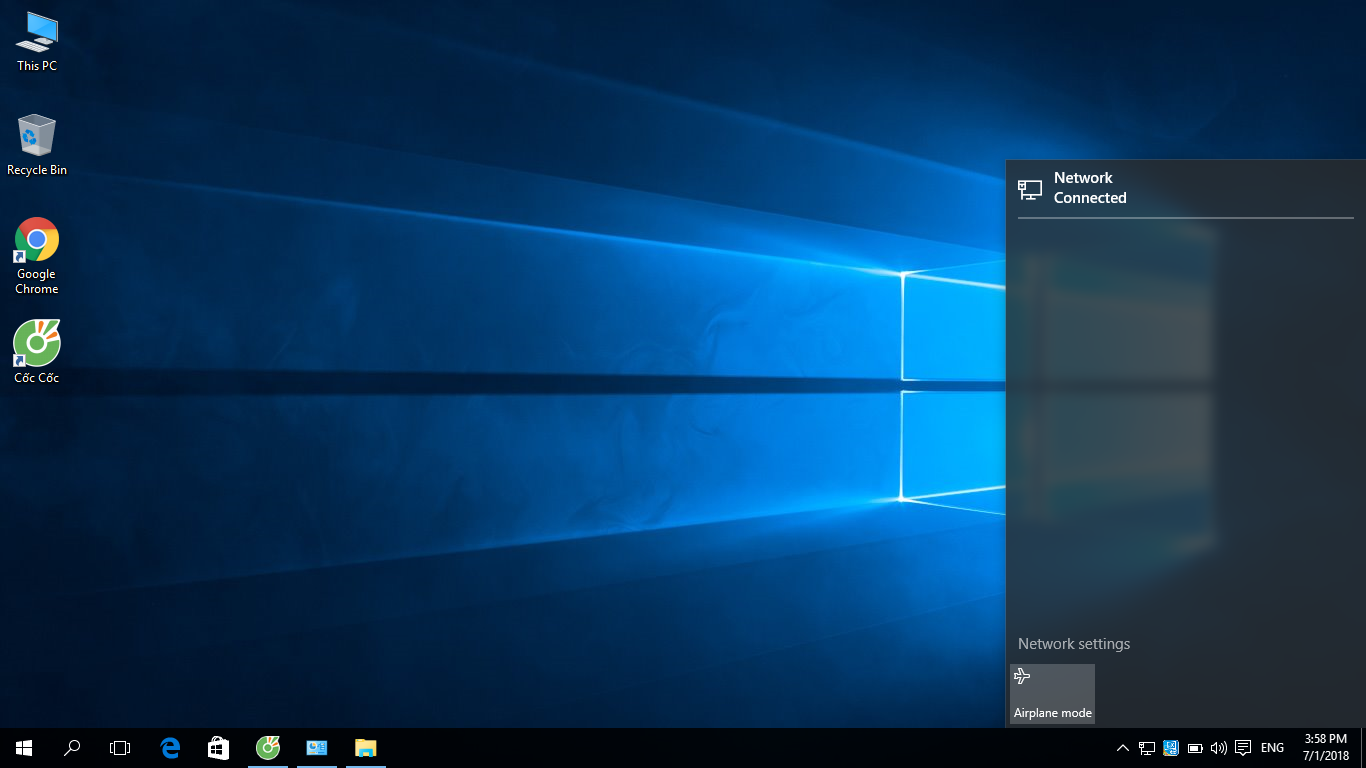Screen dimensions: 1366x768
Task: Open the Network settings link
Action: pyautogui.click(x=1073, y=644)
